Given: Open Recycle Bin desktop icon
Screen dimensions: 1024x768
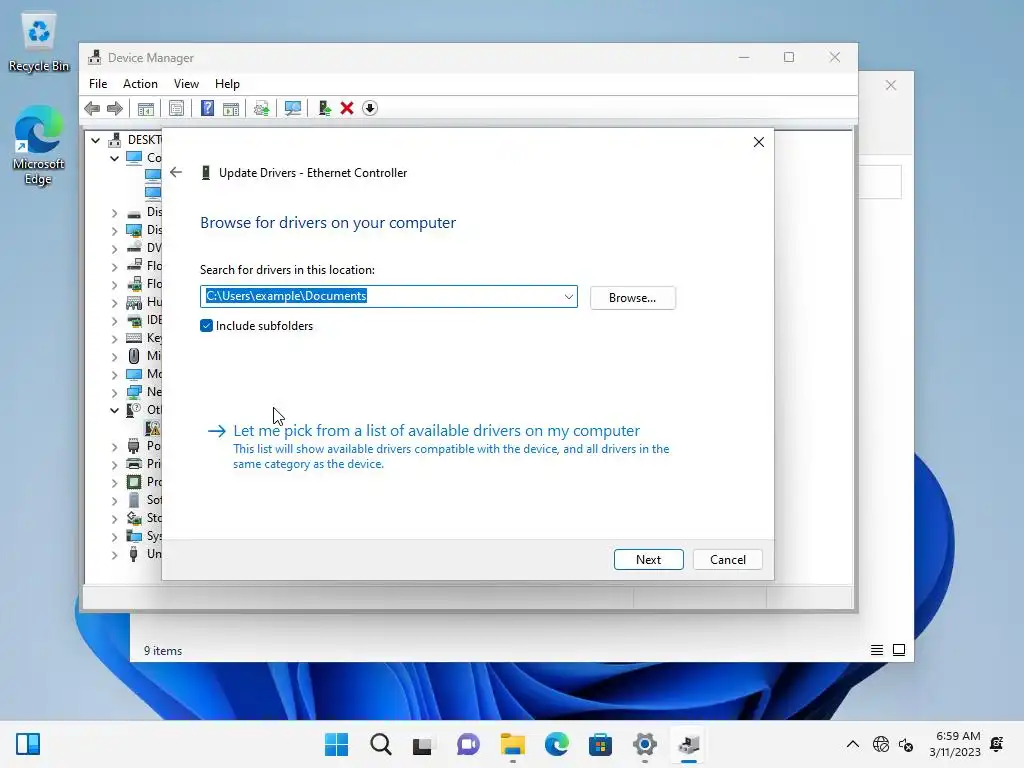Looking at the screenshot, I should coord(39,42).
